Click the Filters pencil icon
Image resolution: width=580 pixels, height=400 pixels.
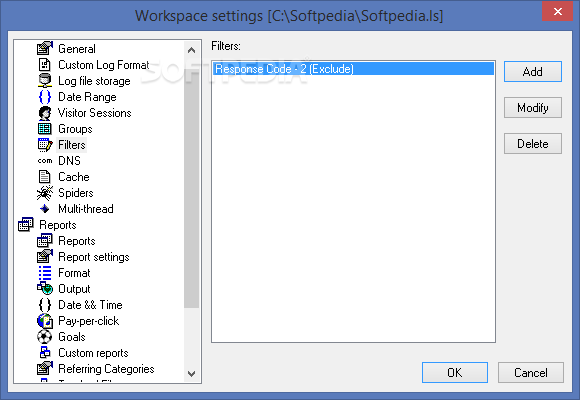click(45, 145)
